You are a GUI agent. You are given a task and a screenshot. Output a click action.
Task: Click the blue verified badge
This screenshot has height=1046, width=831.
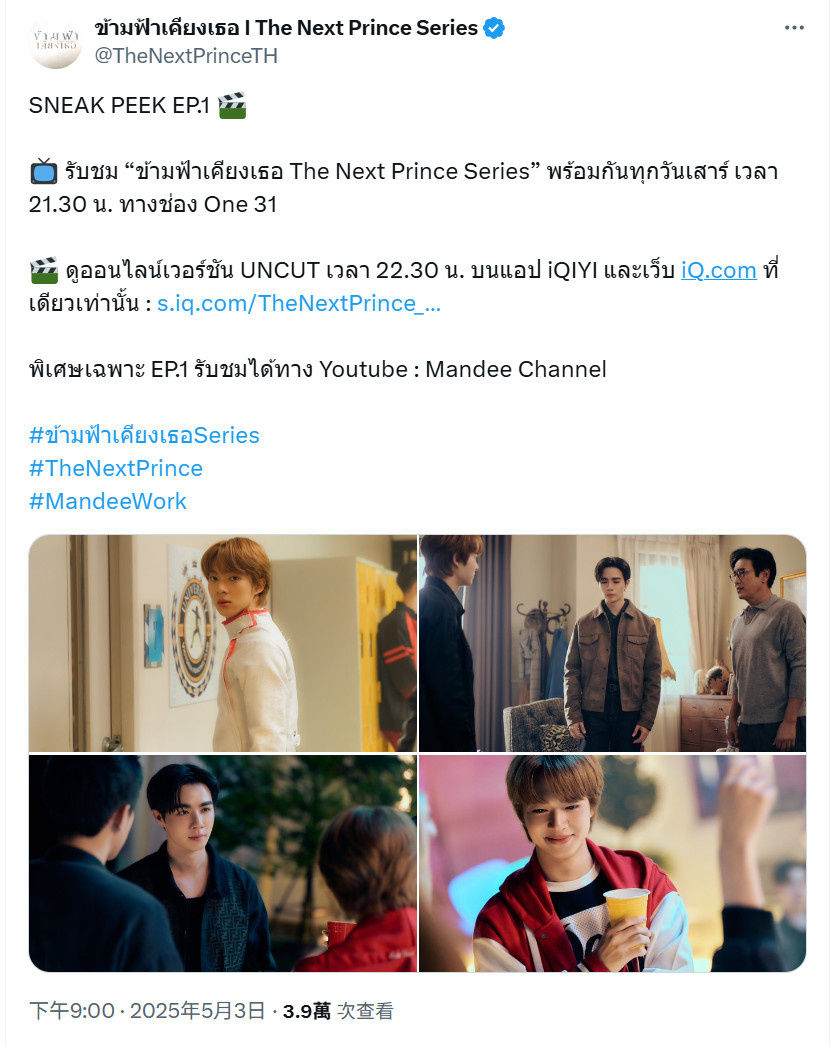(x=494, y=28)
